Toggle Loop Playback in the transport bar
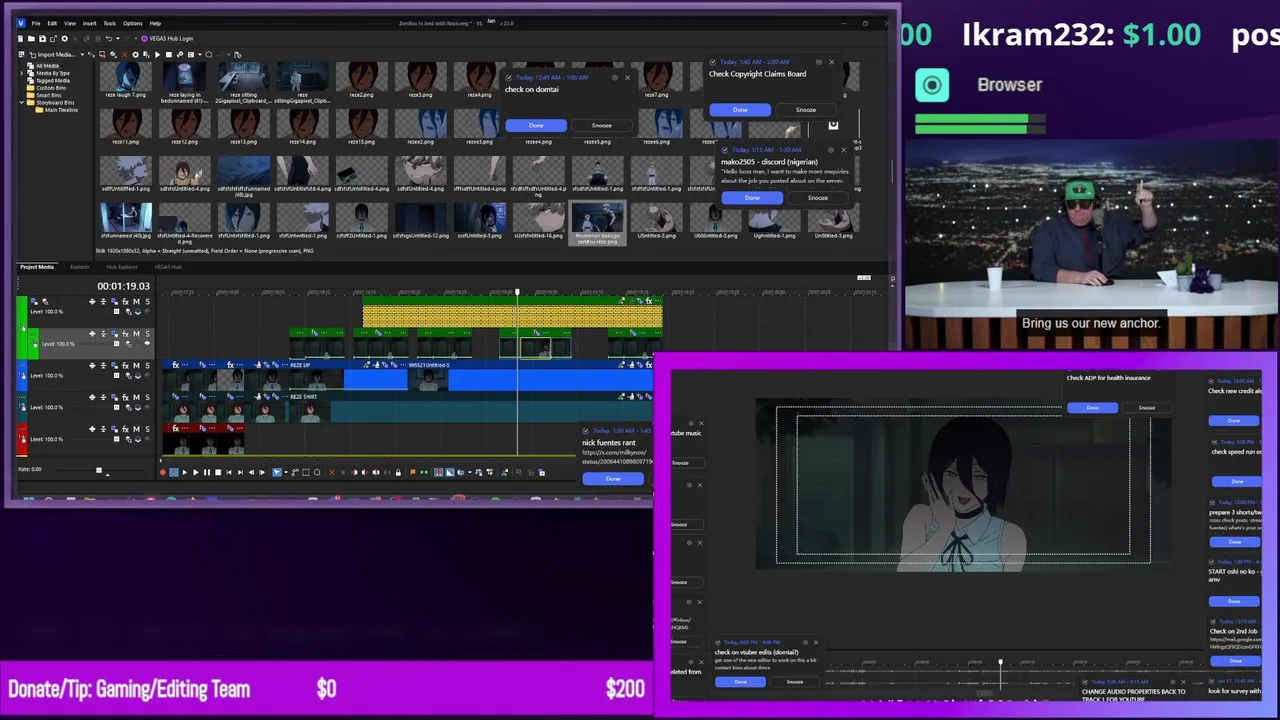Screen dimensions: 1280x720 pyautogui.click(x=174, y=472)
